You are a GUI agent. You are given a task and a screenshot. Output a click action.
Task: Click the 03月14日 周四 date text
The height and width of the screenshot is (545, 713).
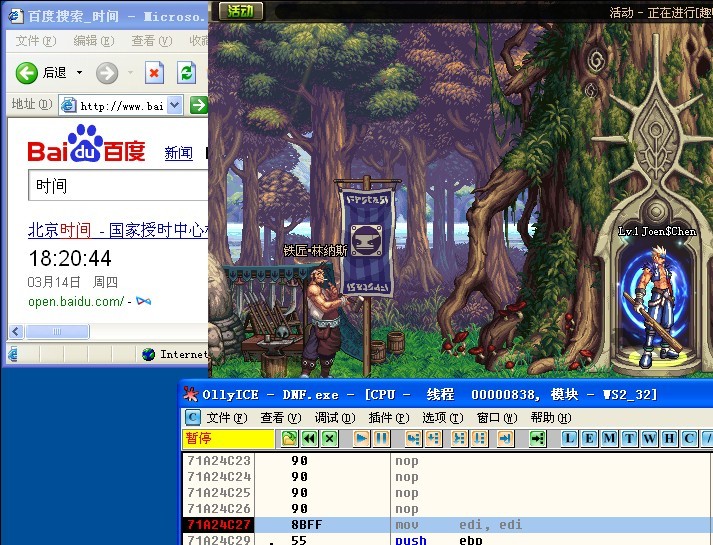73,282
